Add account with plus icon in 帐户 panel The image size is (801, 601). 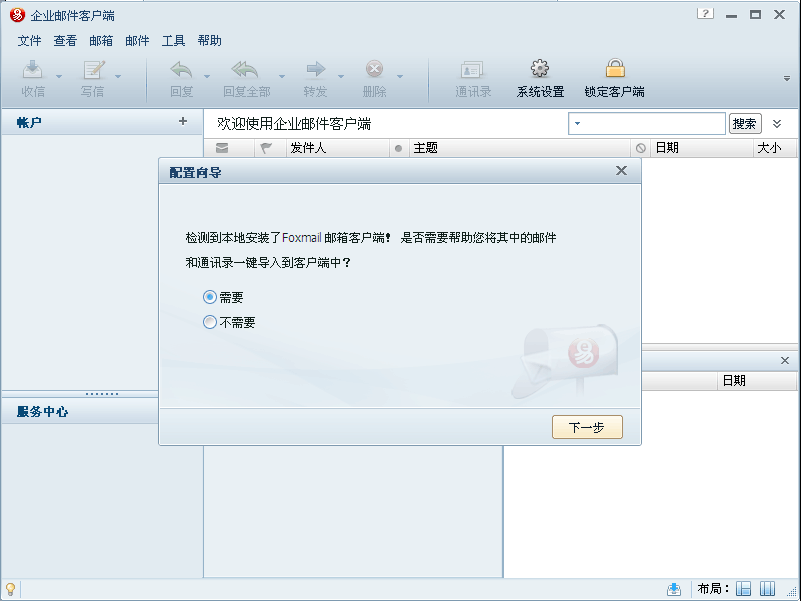[x=183, y=121]
